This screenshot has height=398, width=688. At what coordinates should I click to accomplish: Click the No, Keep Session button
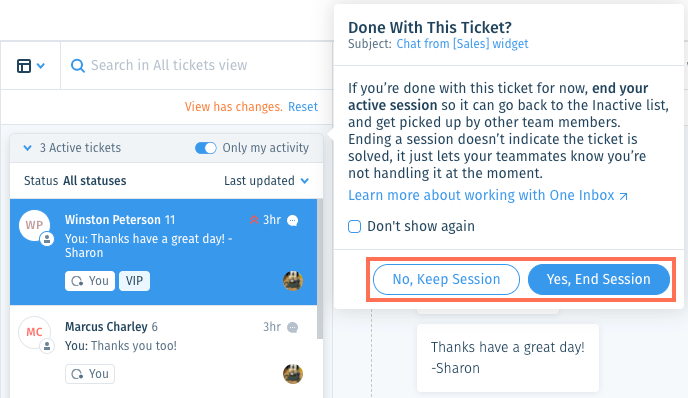[446, 279]
